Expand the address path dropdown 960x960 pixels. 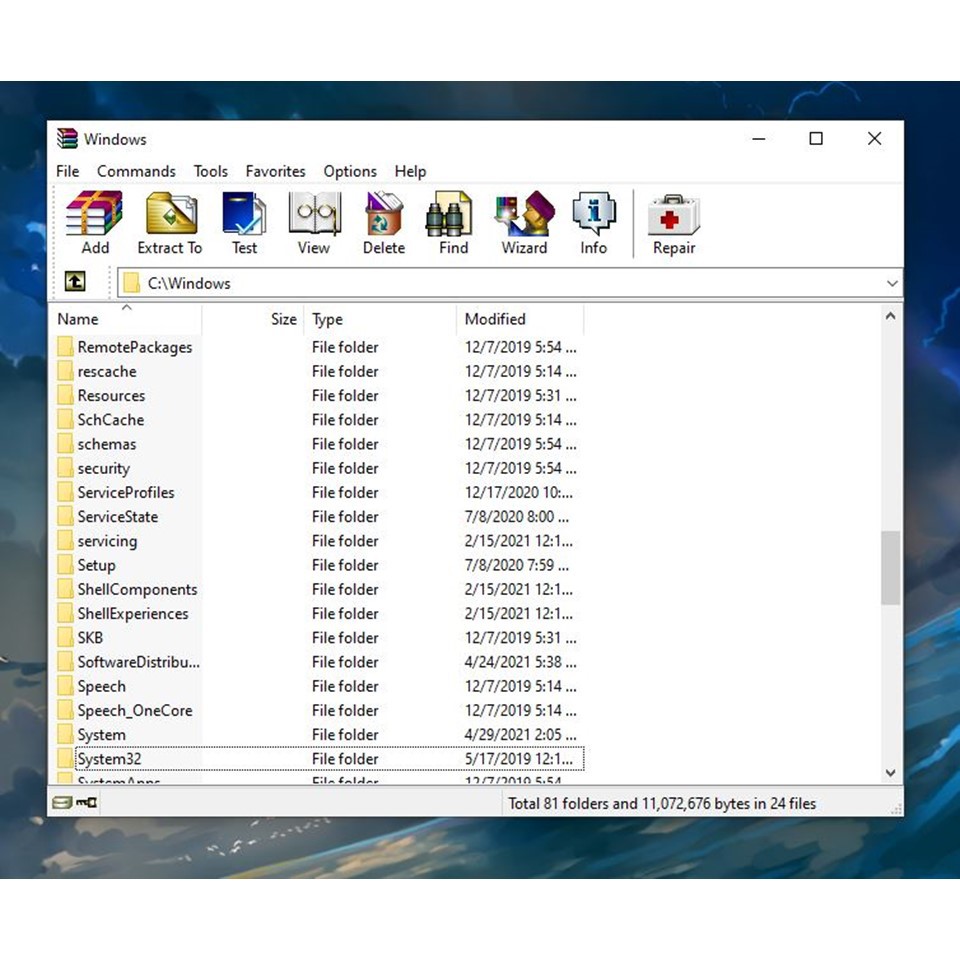[x=892, y=284]
